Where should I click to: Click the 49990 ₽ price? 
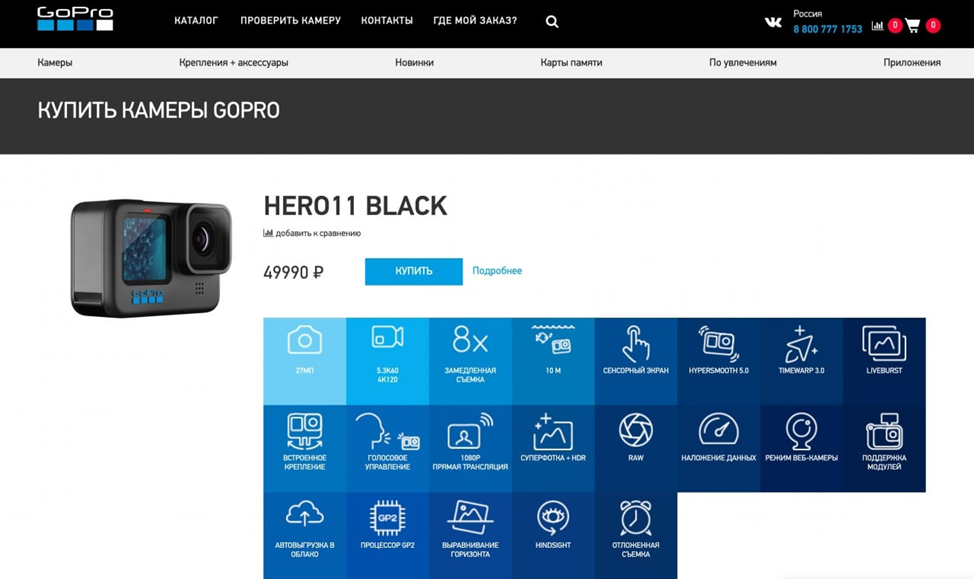(293, 272)
